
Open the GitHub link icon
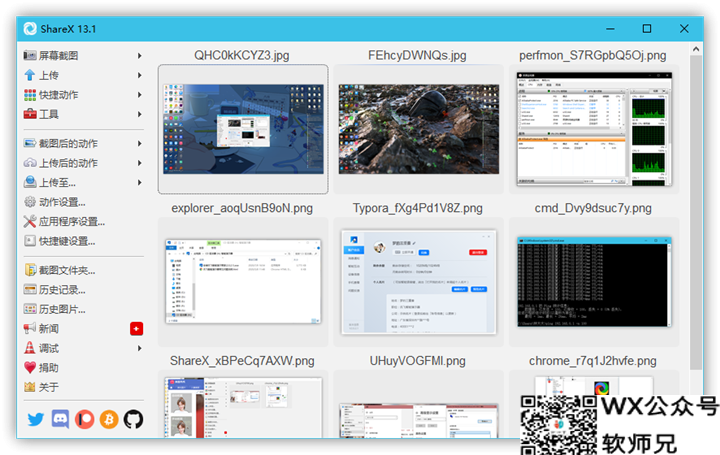pos(133,419)
